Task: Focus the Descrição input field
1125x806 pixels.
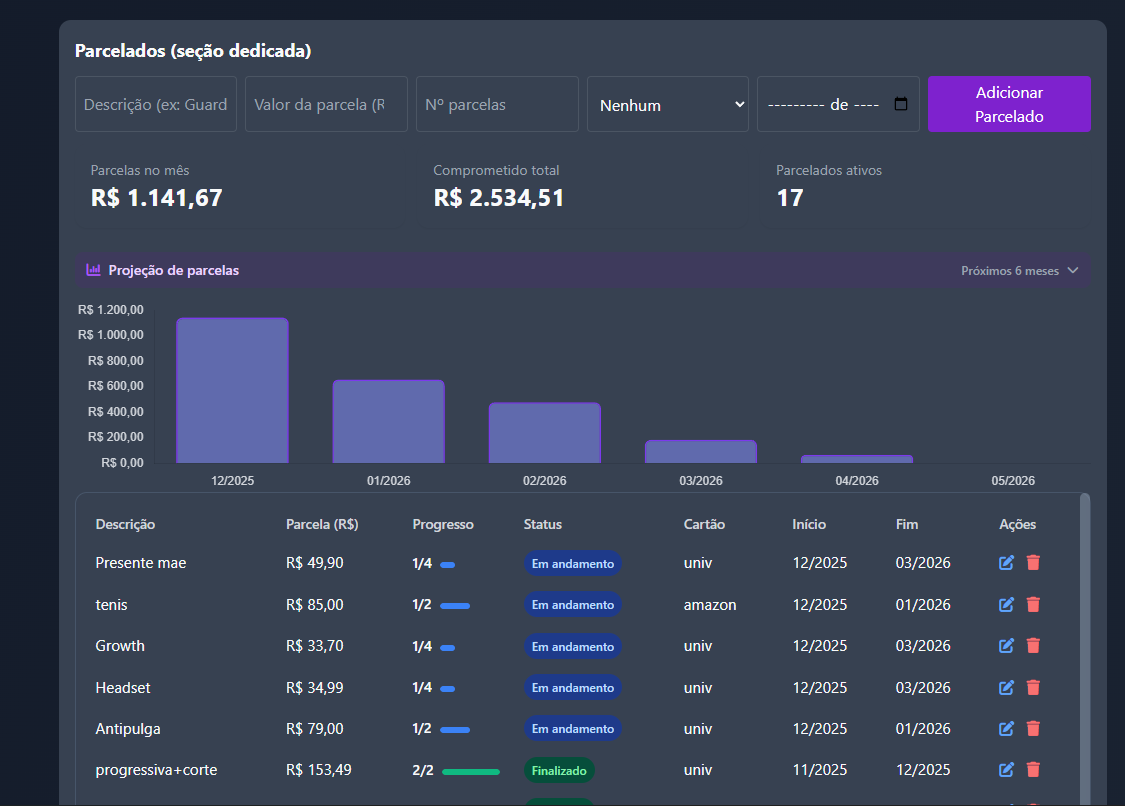Action: [x=156, y=104]
